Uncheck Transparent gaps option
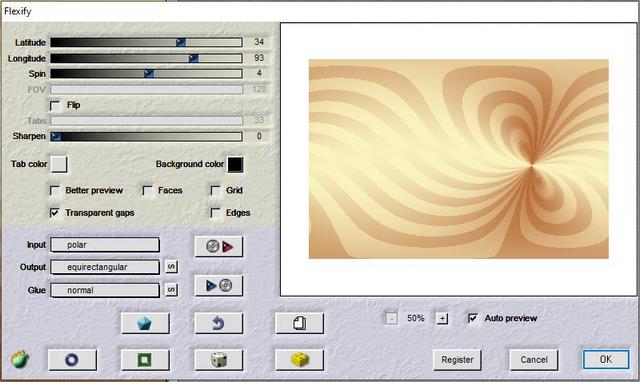This screenshot has height=382, width=640. [x=55, y=213]
